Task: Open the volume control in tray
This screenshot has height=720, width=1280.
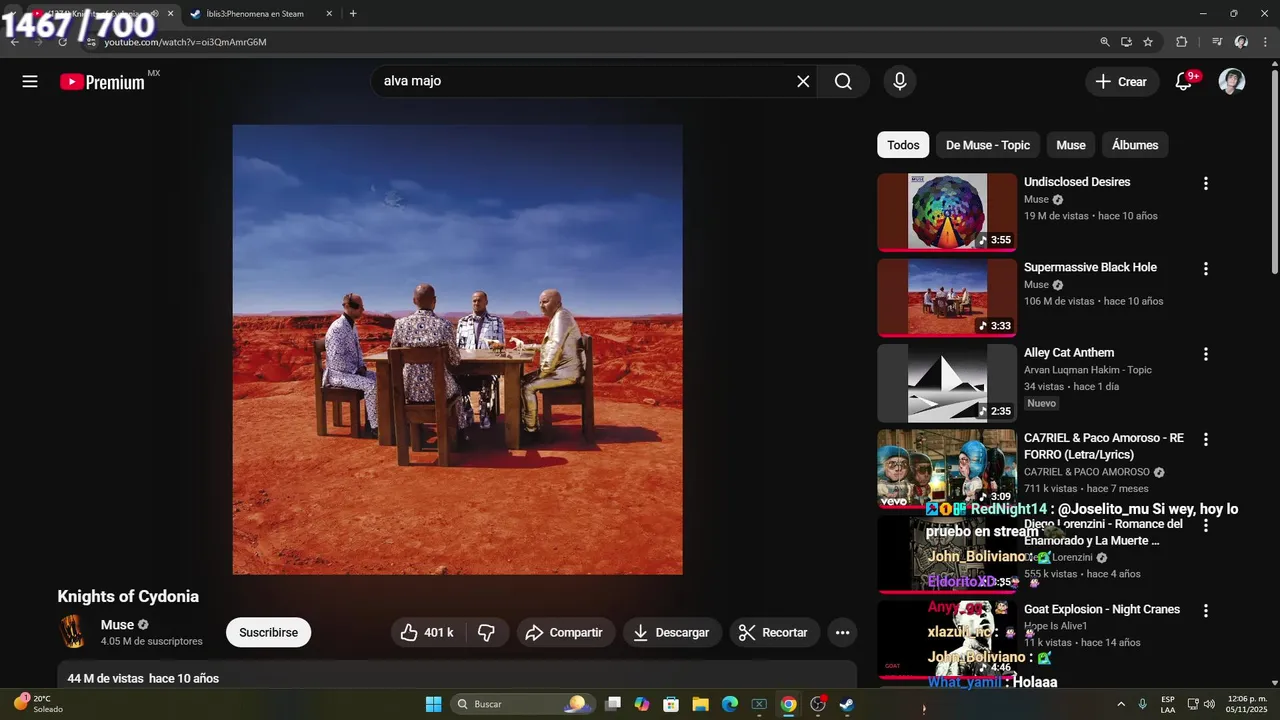Action: tap(1210, 704)
